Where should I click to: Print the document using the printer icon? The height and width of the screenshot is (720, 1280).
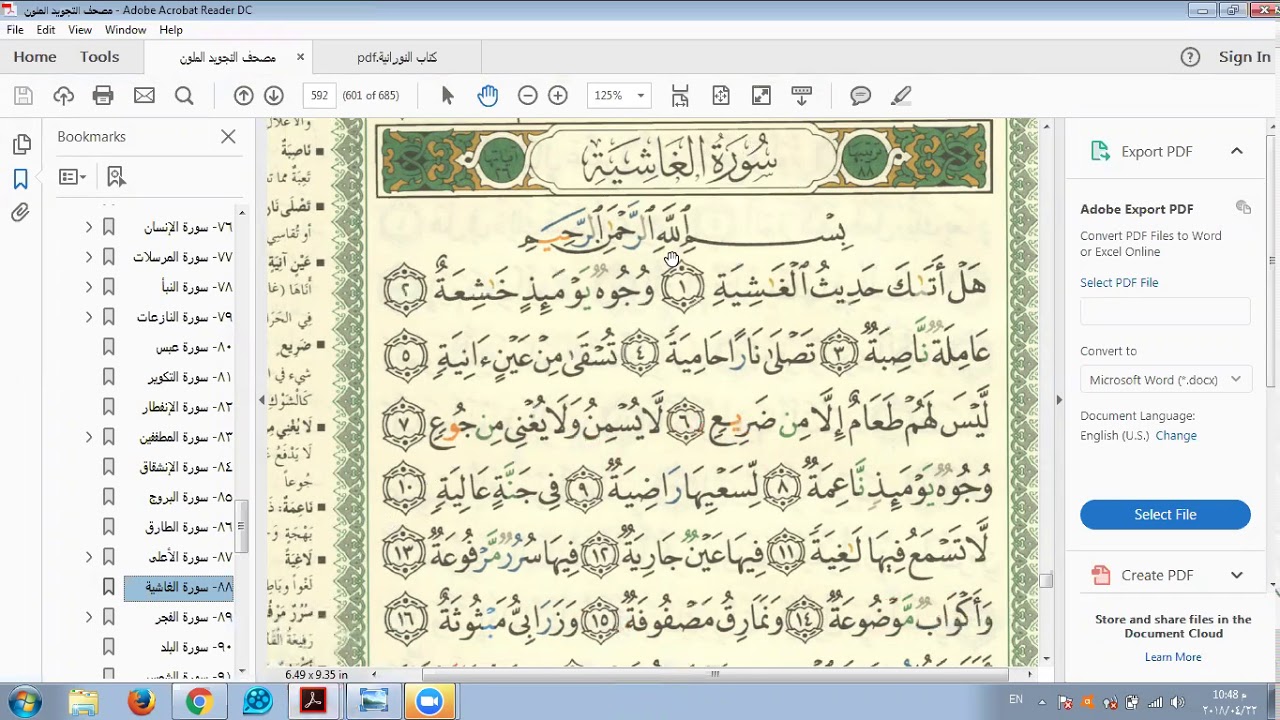click(103, 96)
